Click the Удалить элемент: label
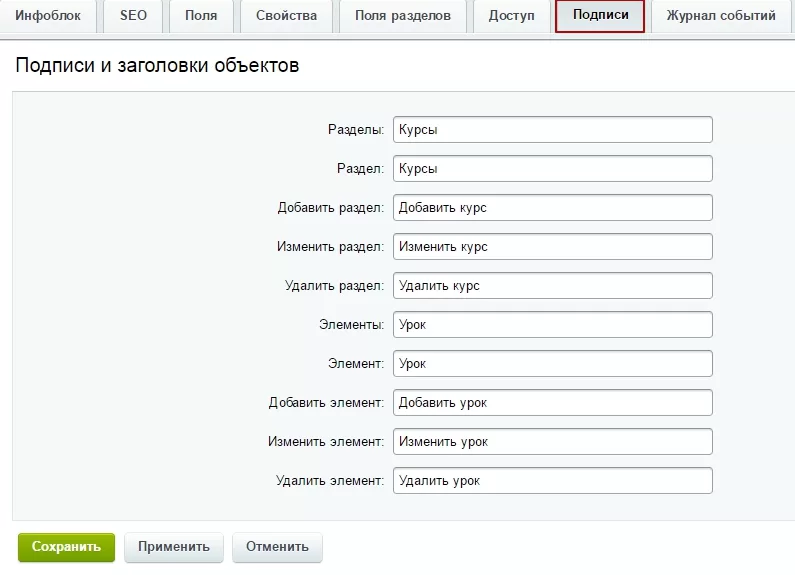The image size is (795, 575). (x=330, y=481)
